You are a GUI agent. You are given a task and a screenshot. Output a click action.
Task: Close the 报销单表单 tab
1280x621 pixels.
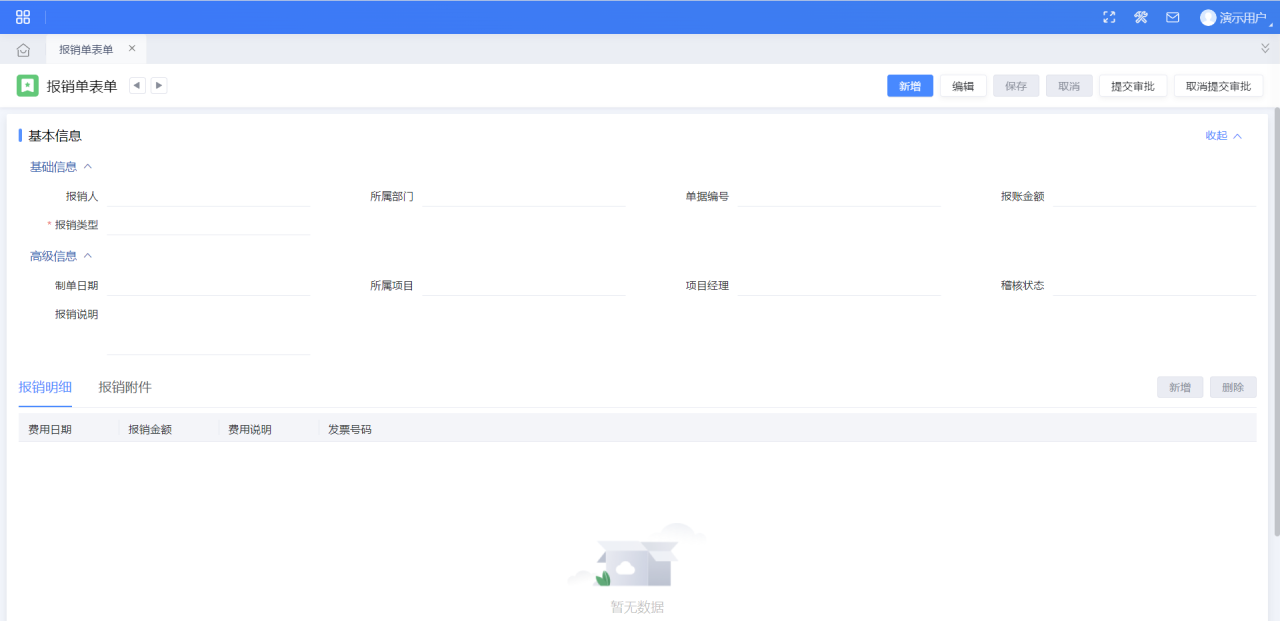pos(132,48)
